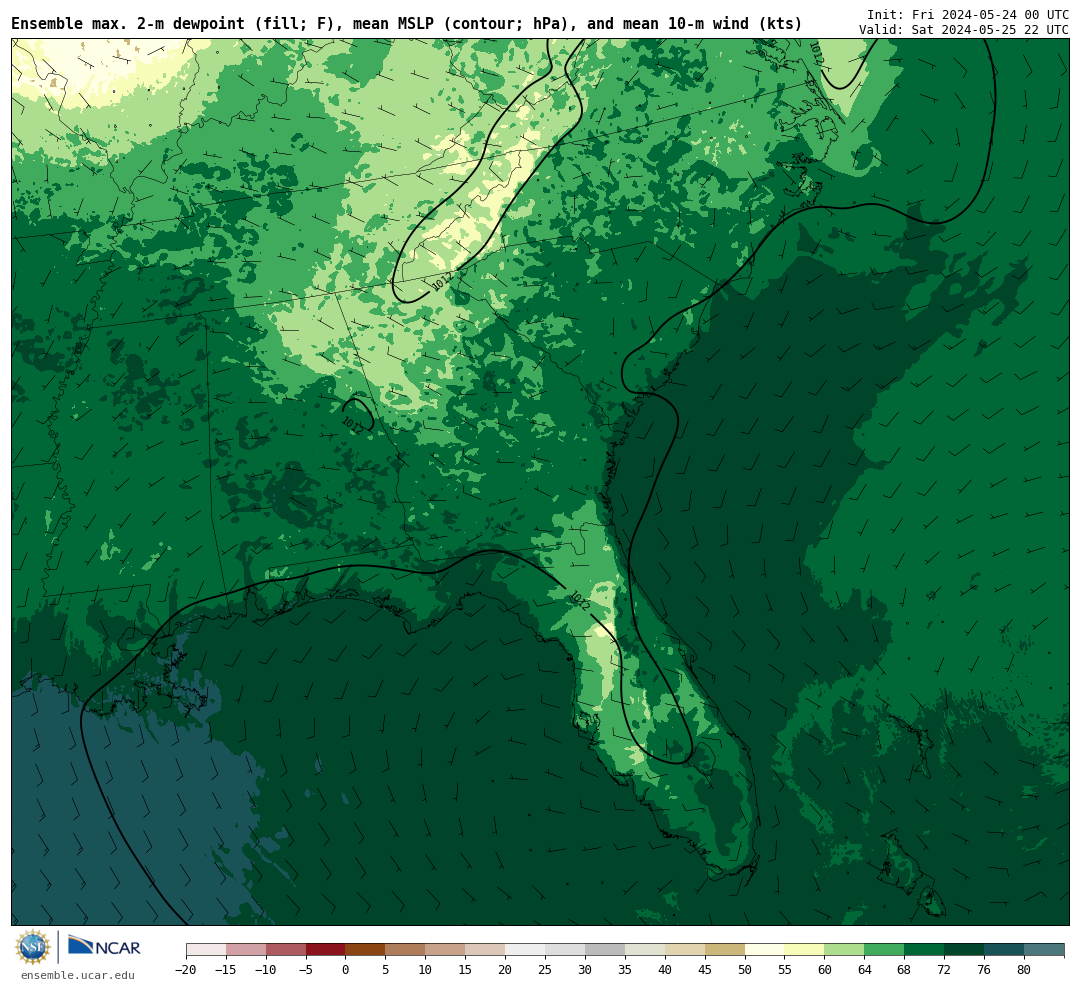Click the -15 colorbar tick label

pos(226,970)
